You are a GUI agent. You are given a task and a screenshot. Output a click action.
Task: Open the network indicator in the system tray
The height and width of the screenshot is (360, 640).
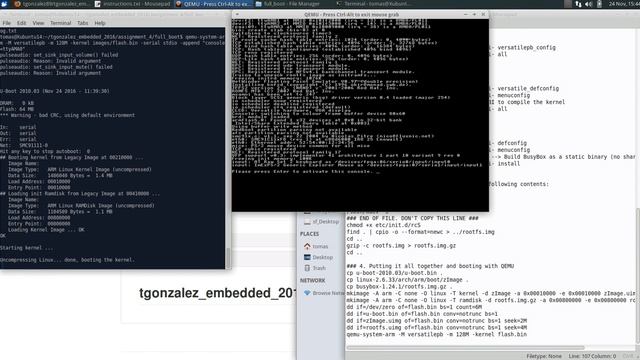pos(578,4)
